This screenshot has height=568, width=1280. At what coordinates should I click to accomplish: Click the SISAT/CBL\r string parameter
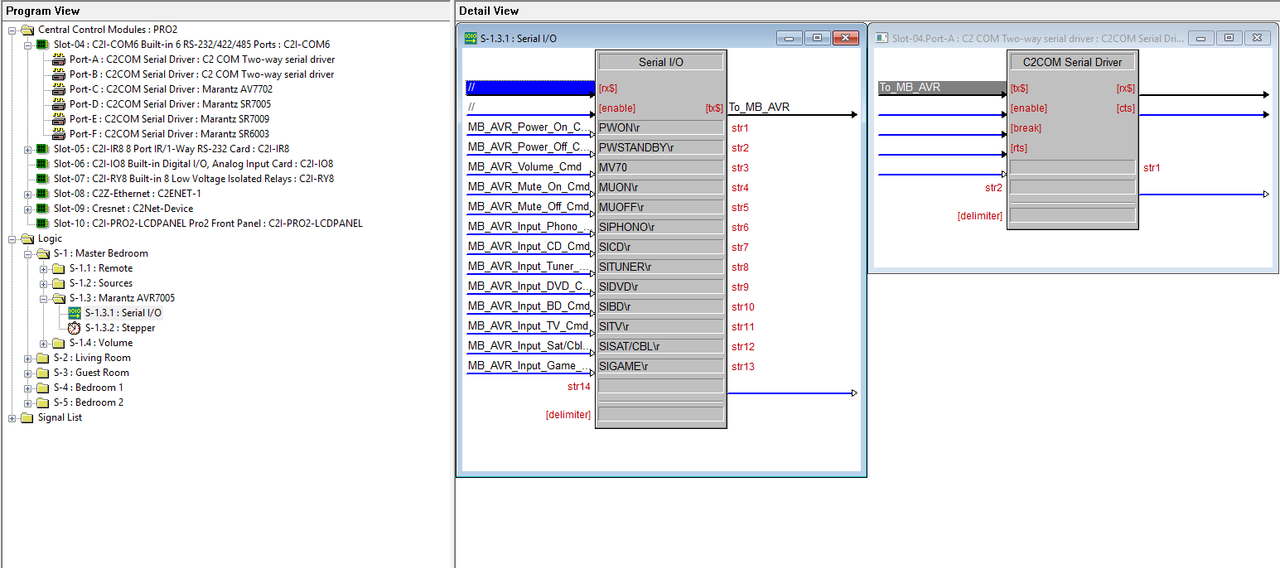[660, 346]
